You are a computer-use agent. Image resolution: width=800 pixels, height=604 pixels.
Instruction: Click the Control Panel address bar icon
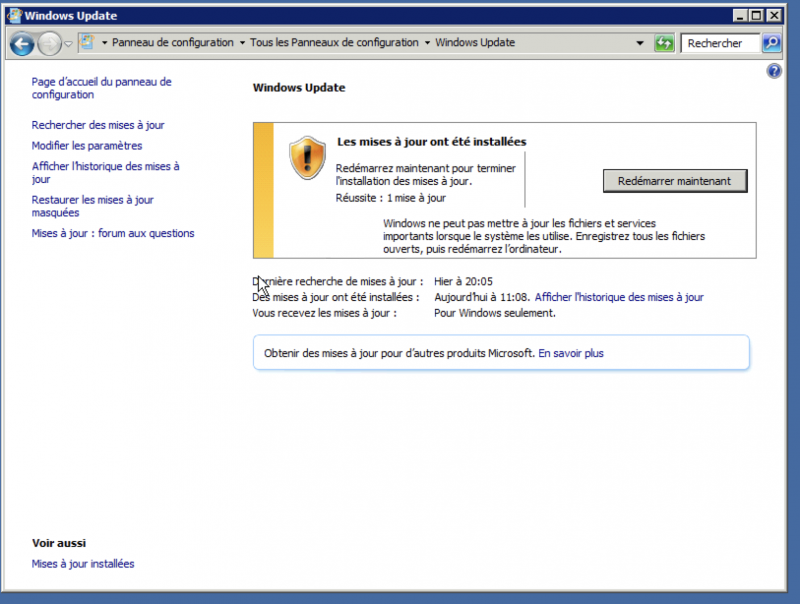[88, 42]
